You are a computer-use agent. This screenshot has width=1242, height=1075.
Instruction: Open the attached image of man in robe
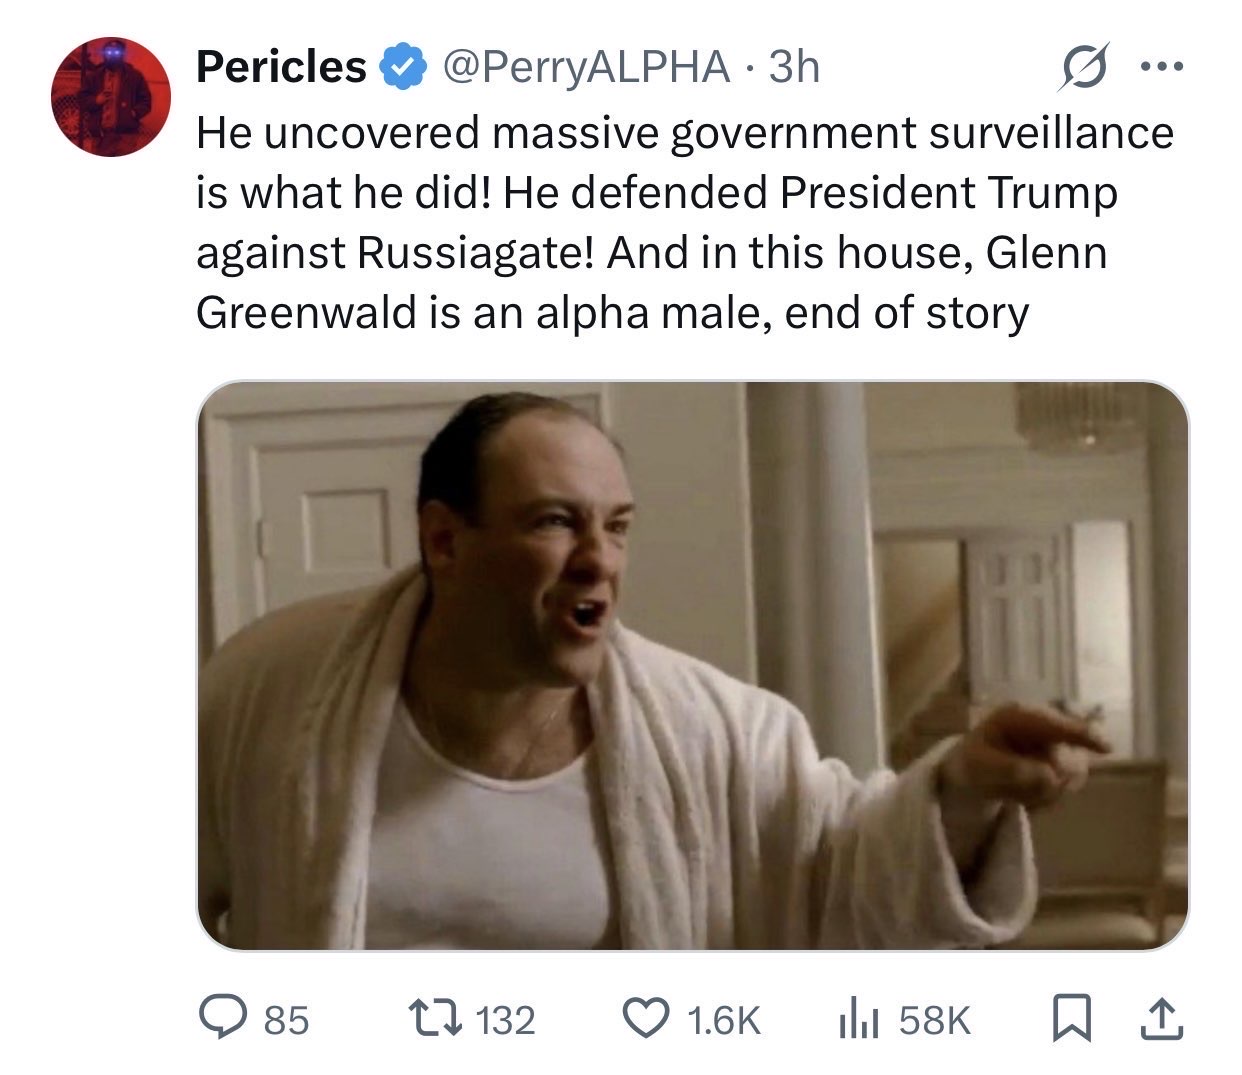tap(692, 665)
